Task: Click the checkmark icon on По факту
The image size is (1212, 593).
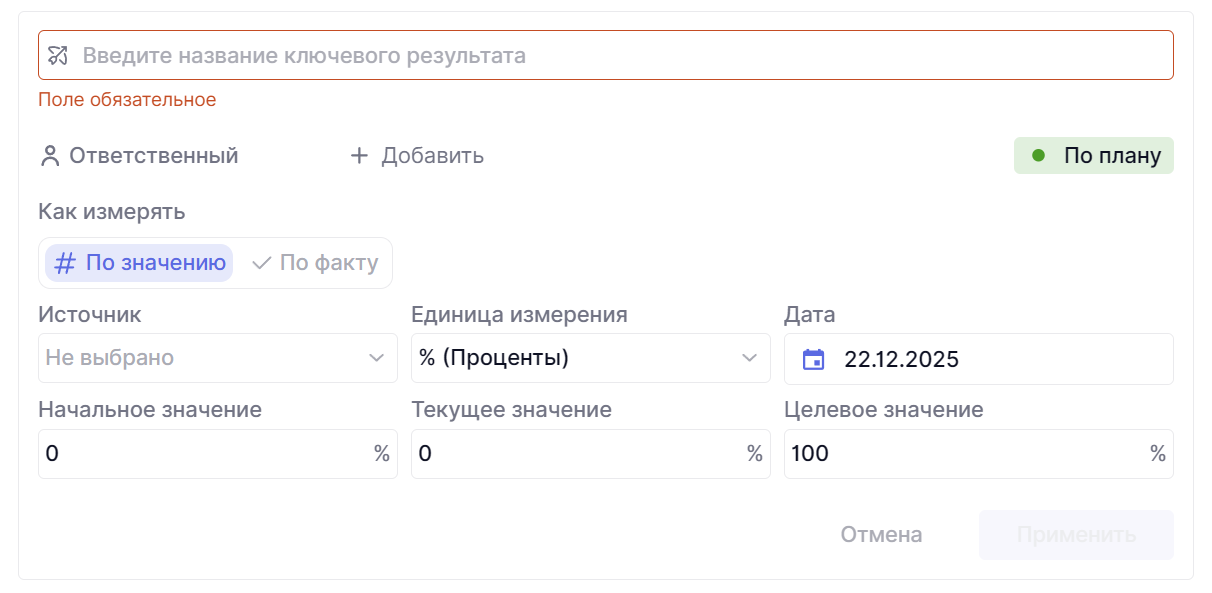Action: tap(262, 263)
